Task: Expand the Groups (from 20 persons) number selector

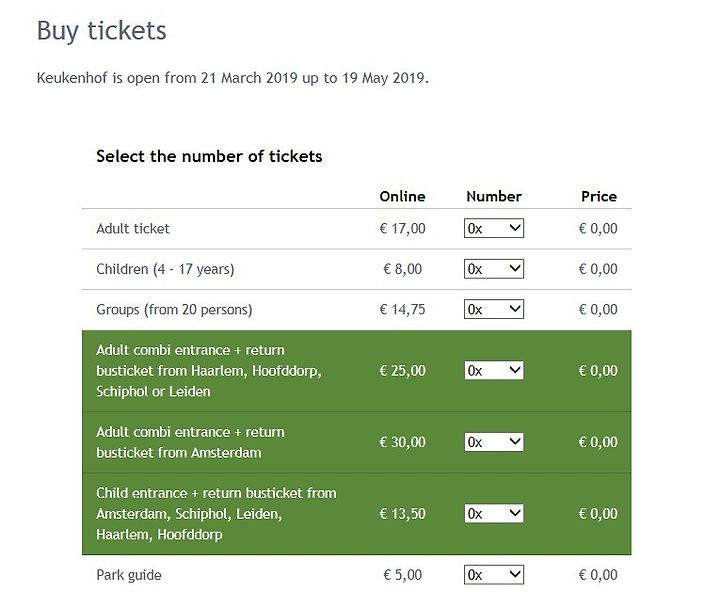Action: [494, 309]
